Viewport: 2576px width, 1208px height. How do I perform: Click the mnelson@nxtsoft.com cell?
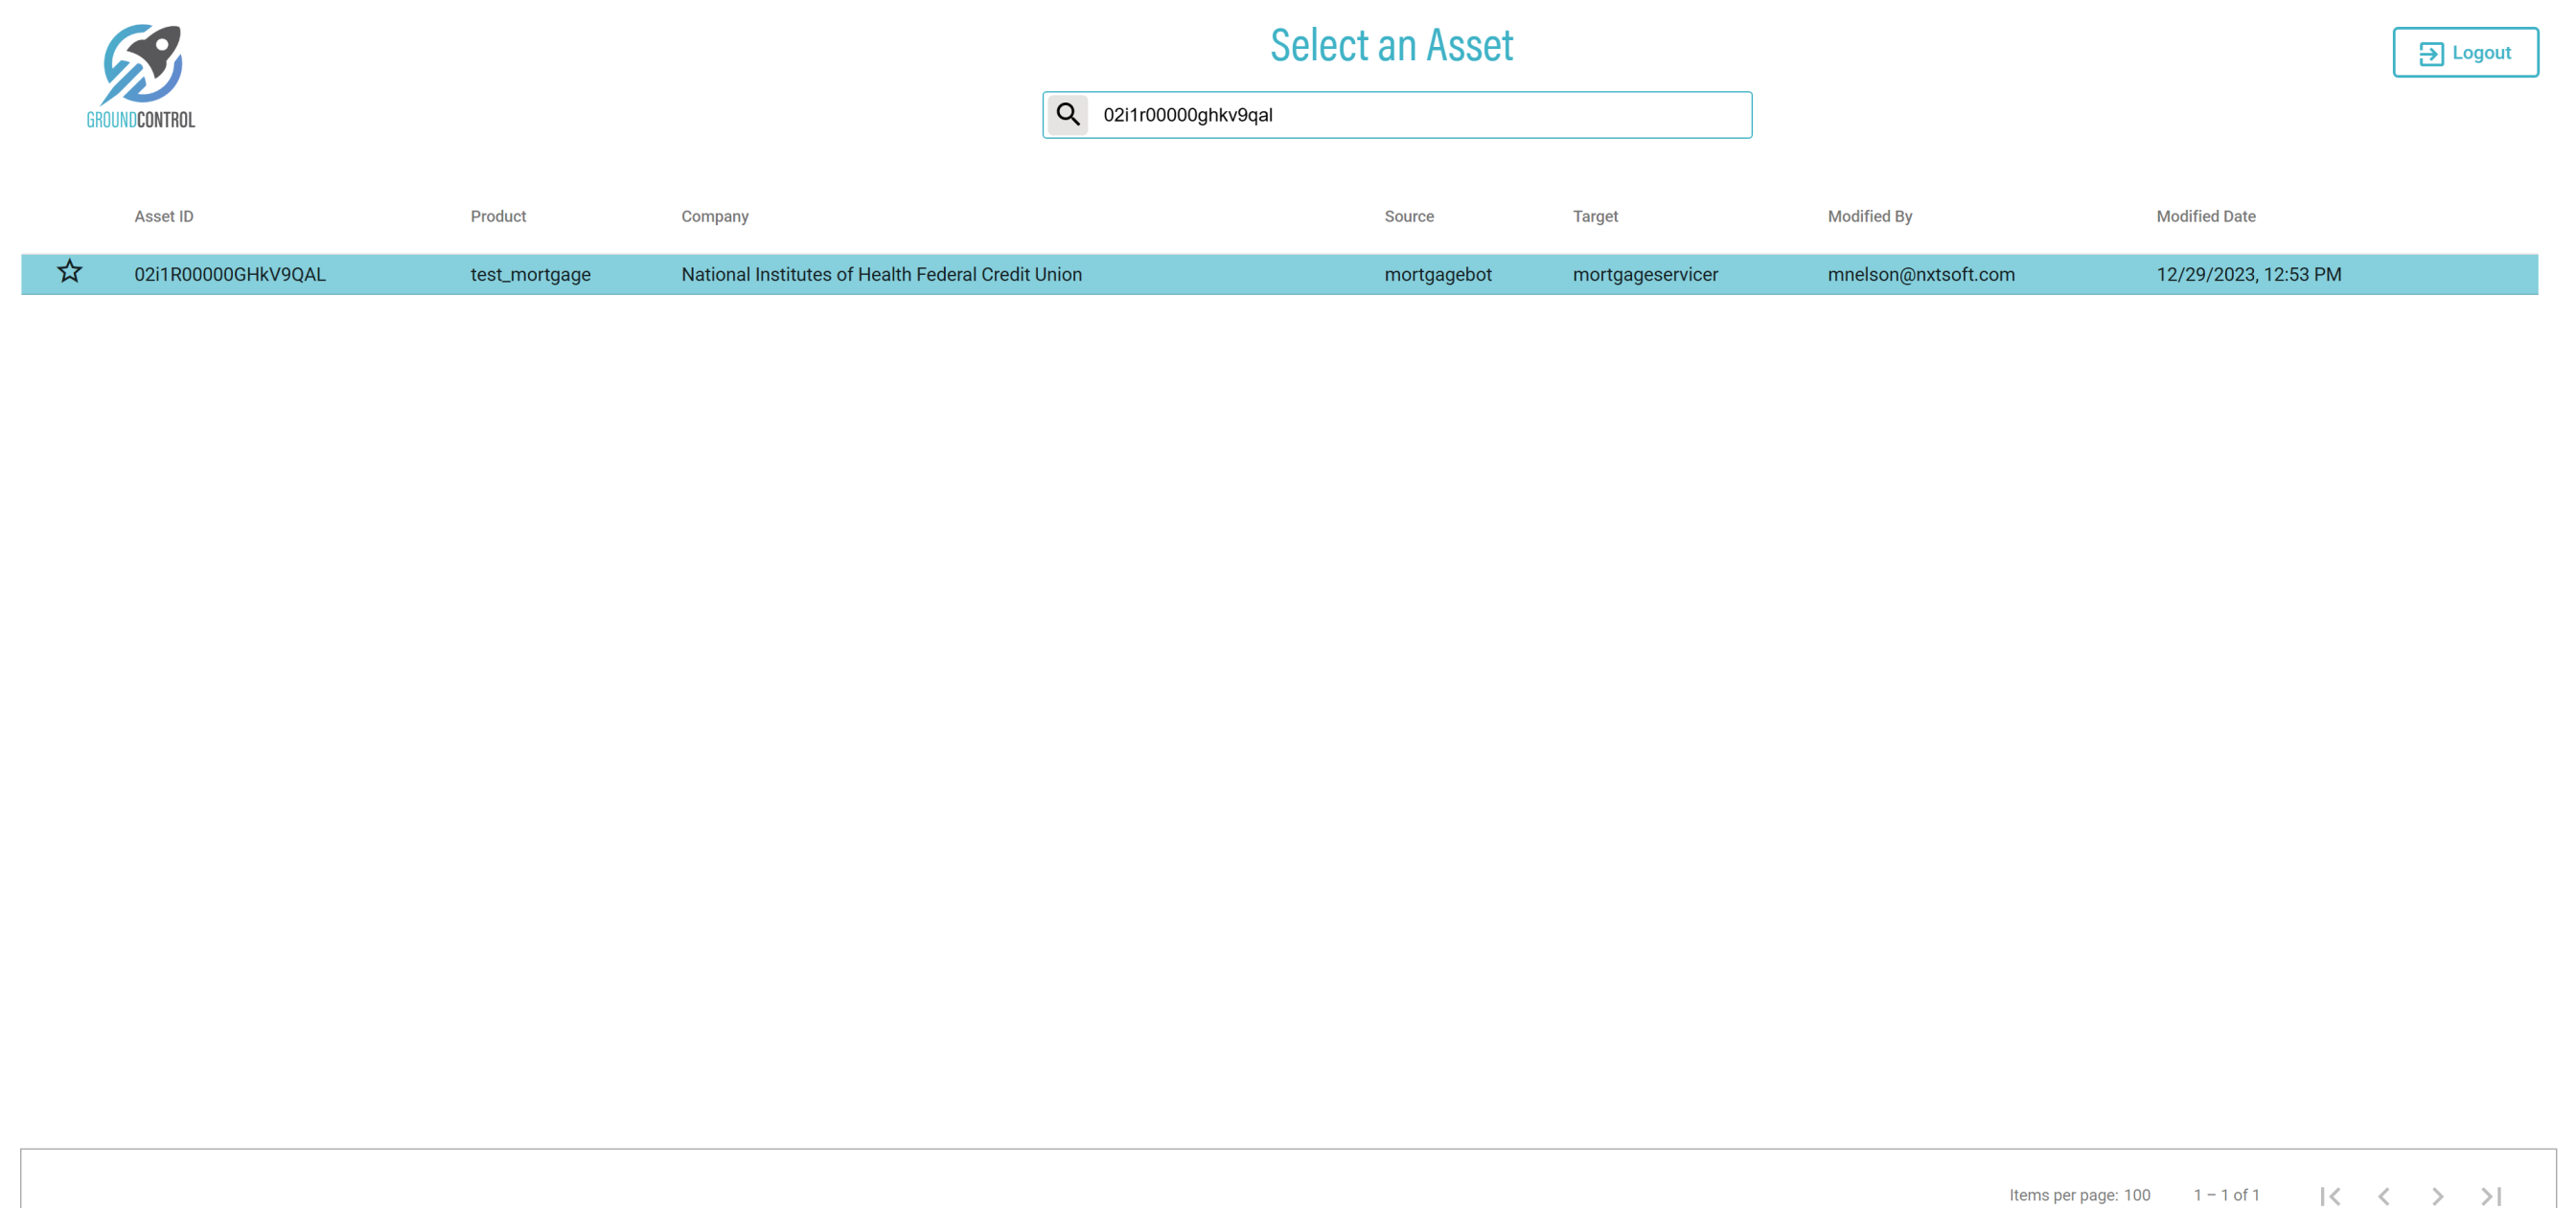[x=1920, y=275]
